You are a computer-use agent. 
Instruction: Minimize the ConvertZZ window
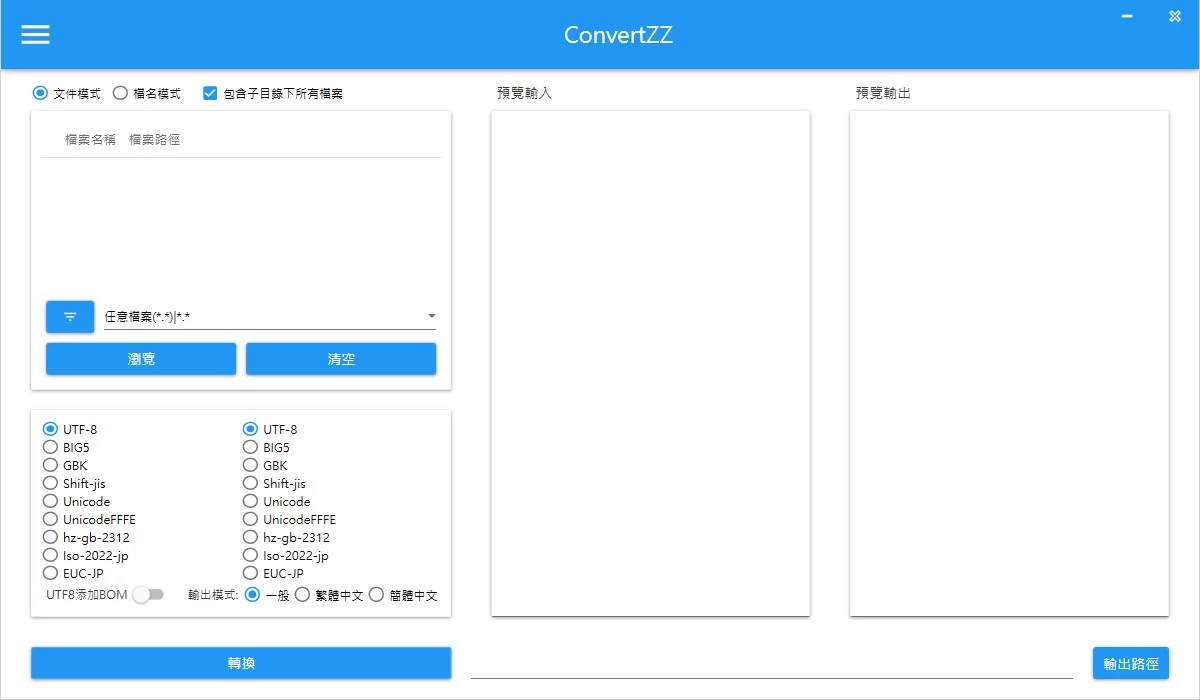pyautogui.click(x=1128, y=16)
